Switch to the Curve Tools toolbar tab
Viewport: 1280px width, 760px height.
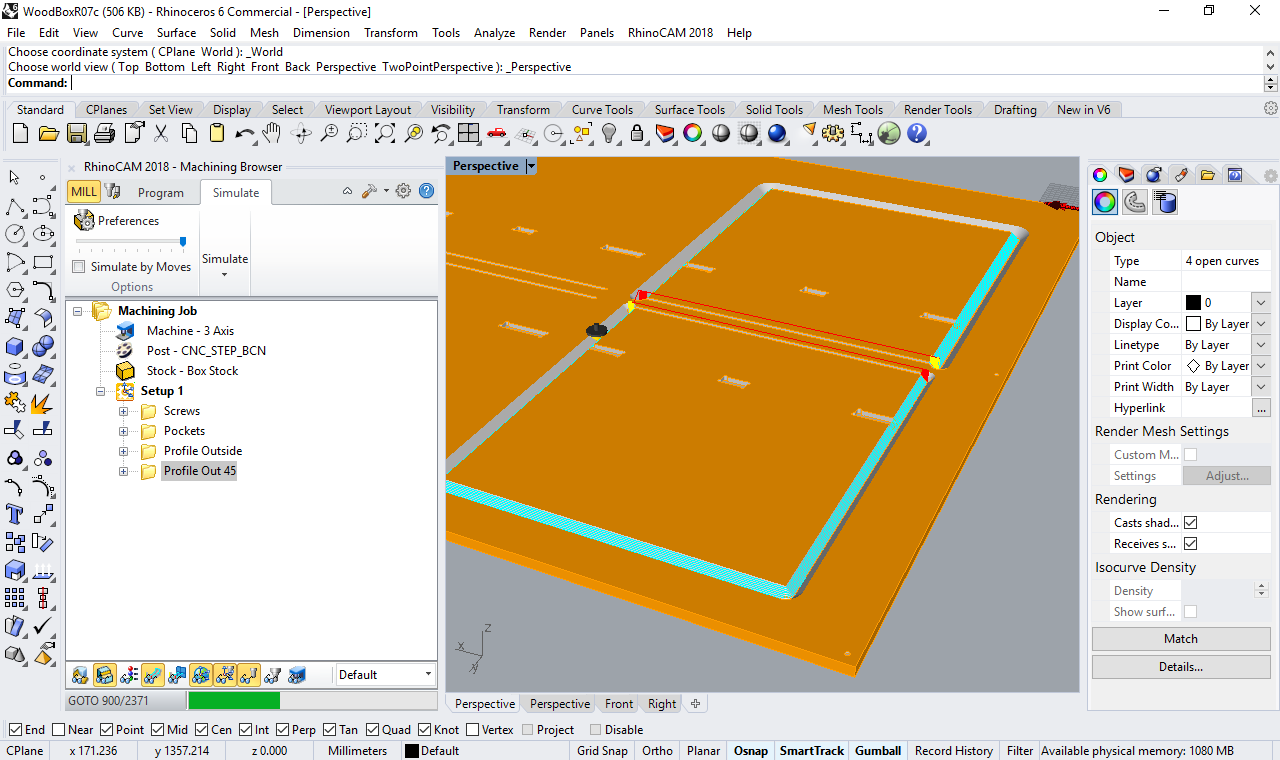(x=603, y=110)
